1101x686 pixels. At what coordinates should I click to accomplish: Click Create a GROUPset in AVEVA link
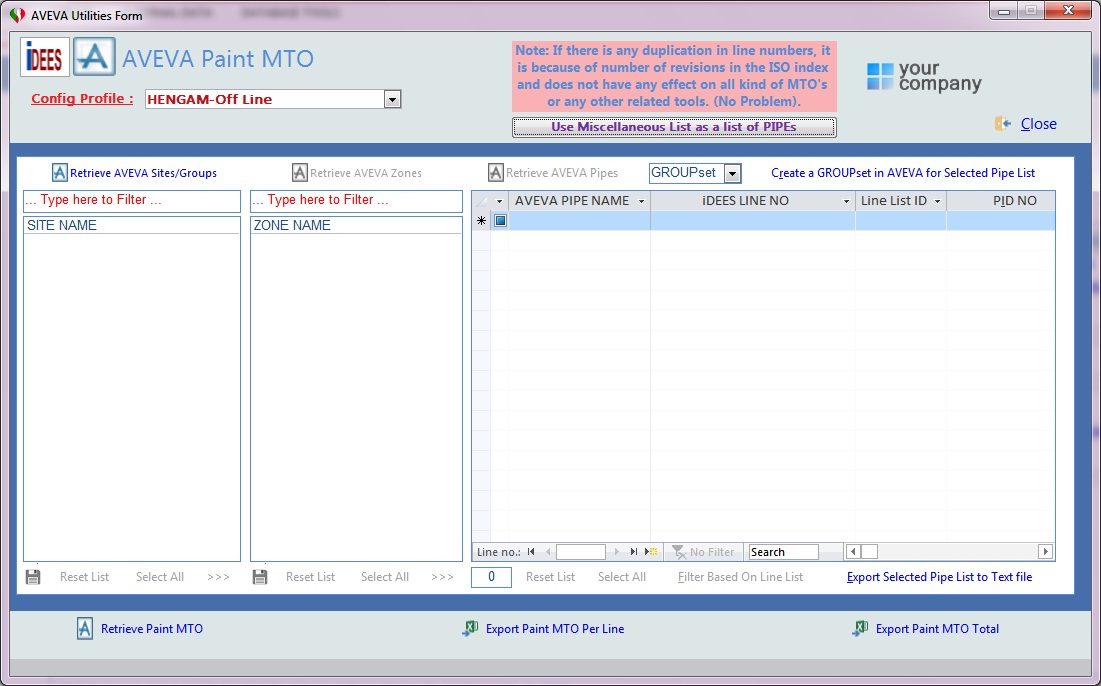pyautogui.click(x=903, y=173)
